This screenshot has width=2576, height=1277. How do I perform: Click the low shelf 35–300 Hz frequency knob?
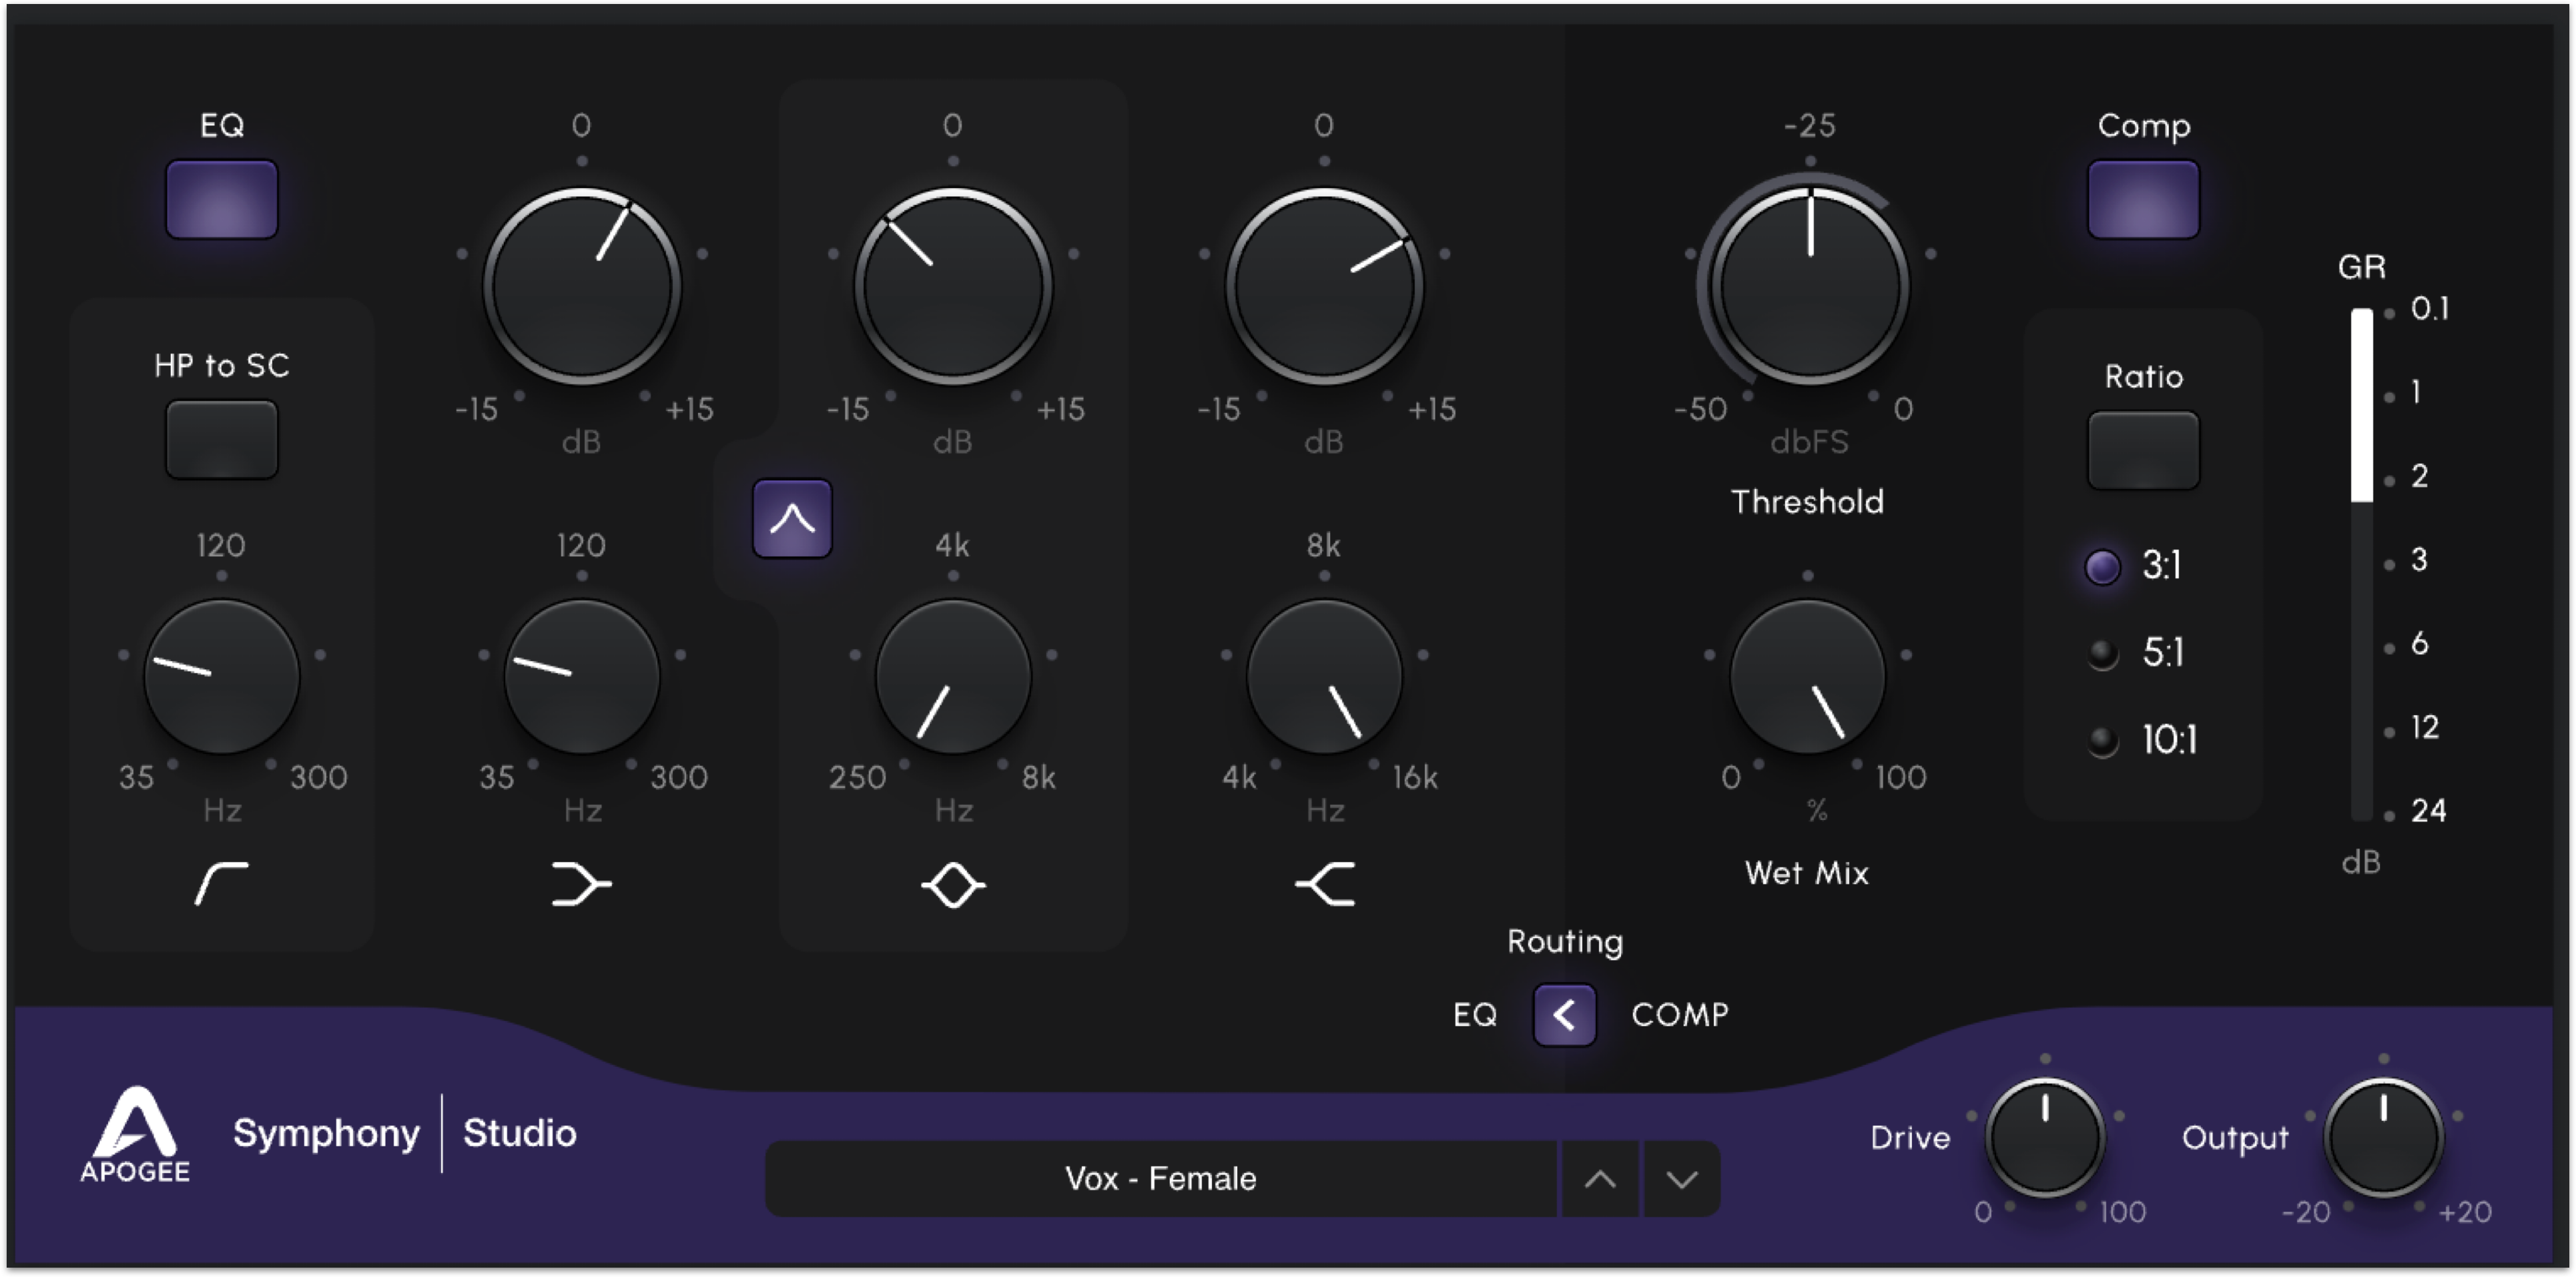(581, 677)
